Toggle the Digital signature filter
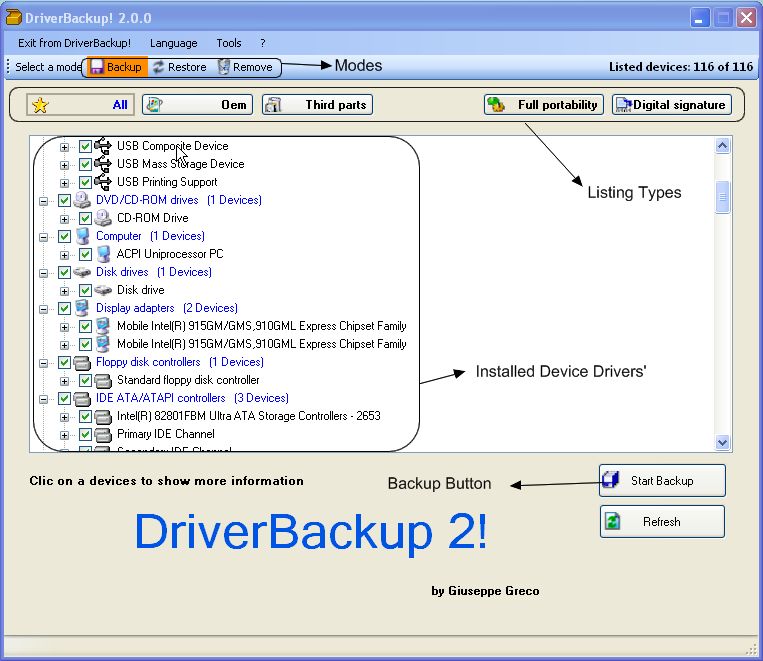 coord(672,105)
